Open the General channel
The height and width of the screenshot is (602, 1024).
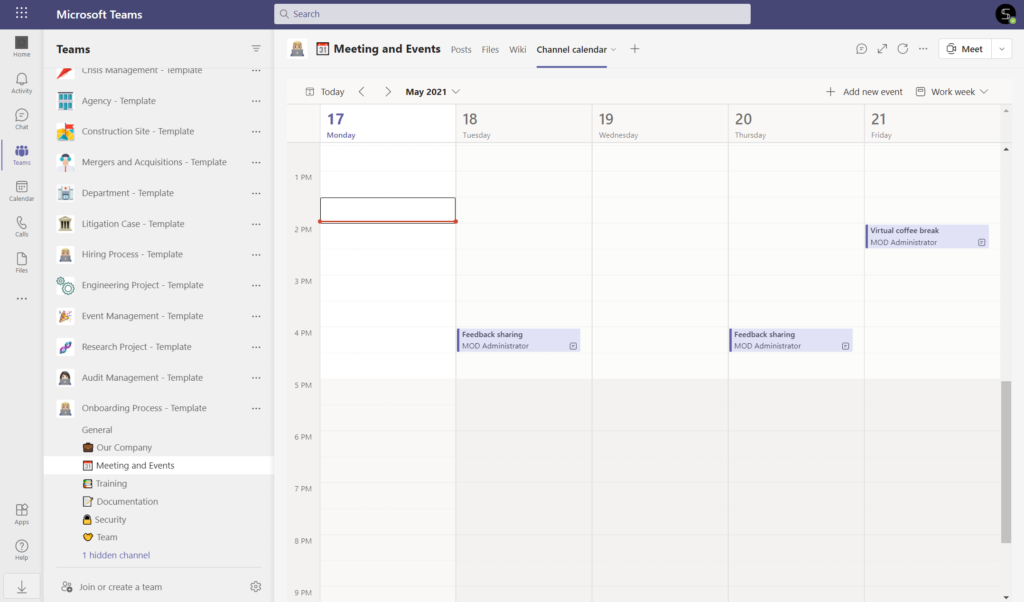tap(97, 430)
